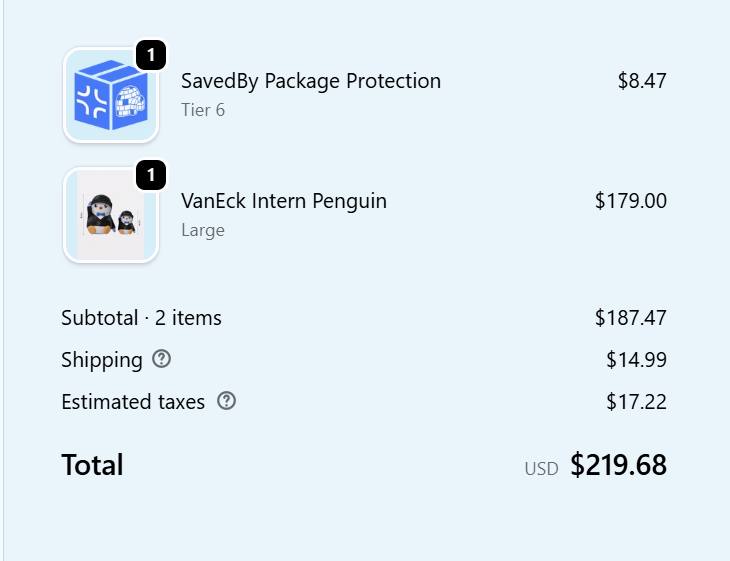Click the Shipping help question mark icon
Viewport: 730px width, 561px height.
click(x=161, y=360)
